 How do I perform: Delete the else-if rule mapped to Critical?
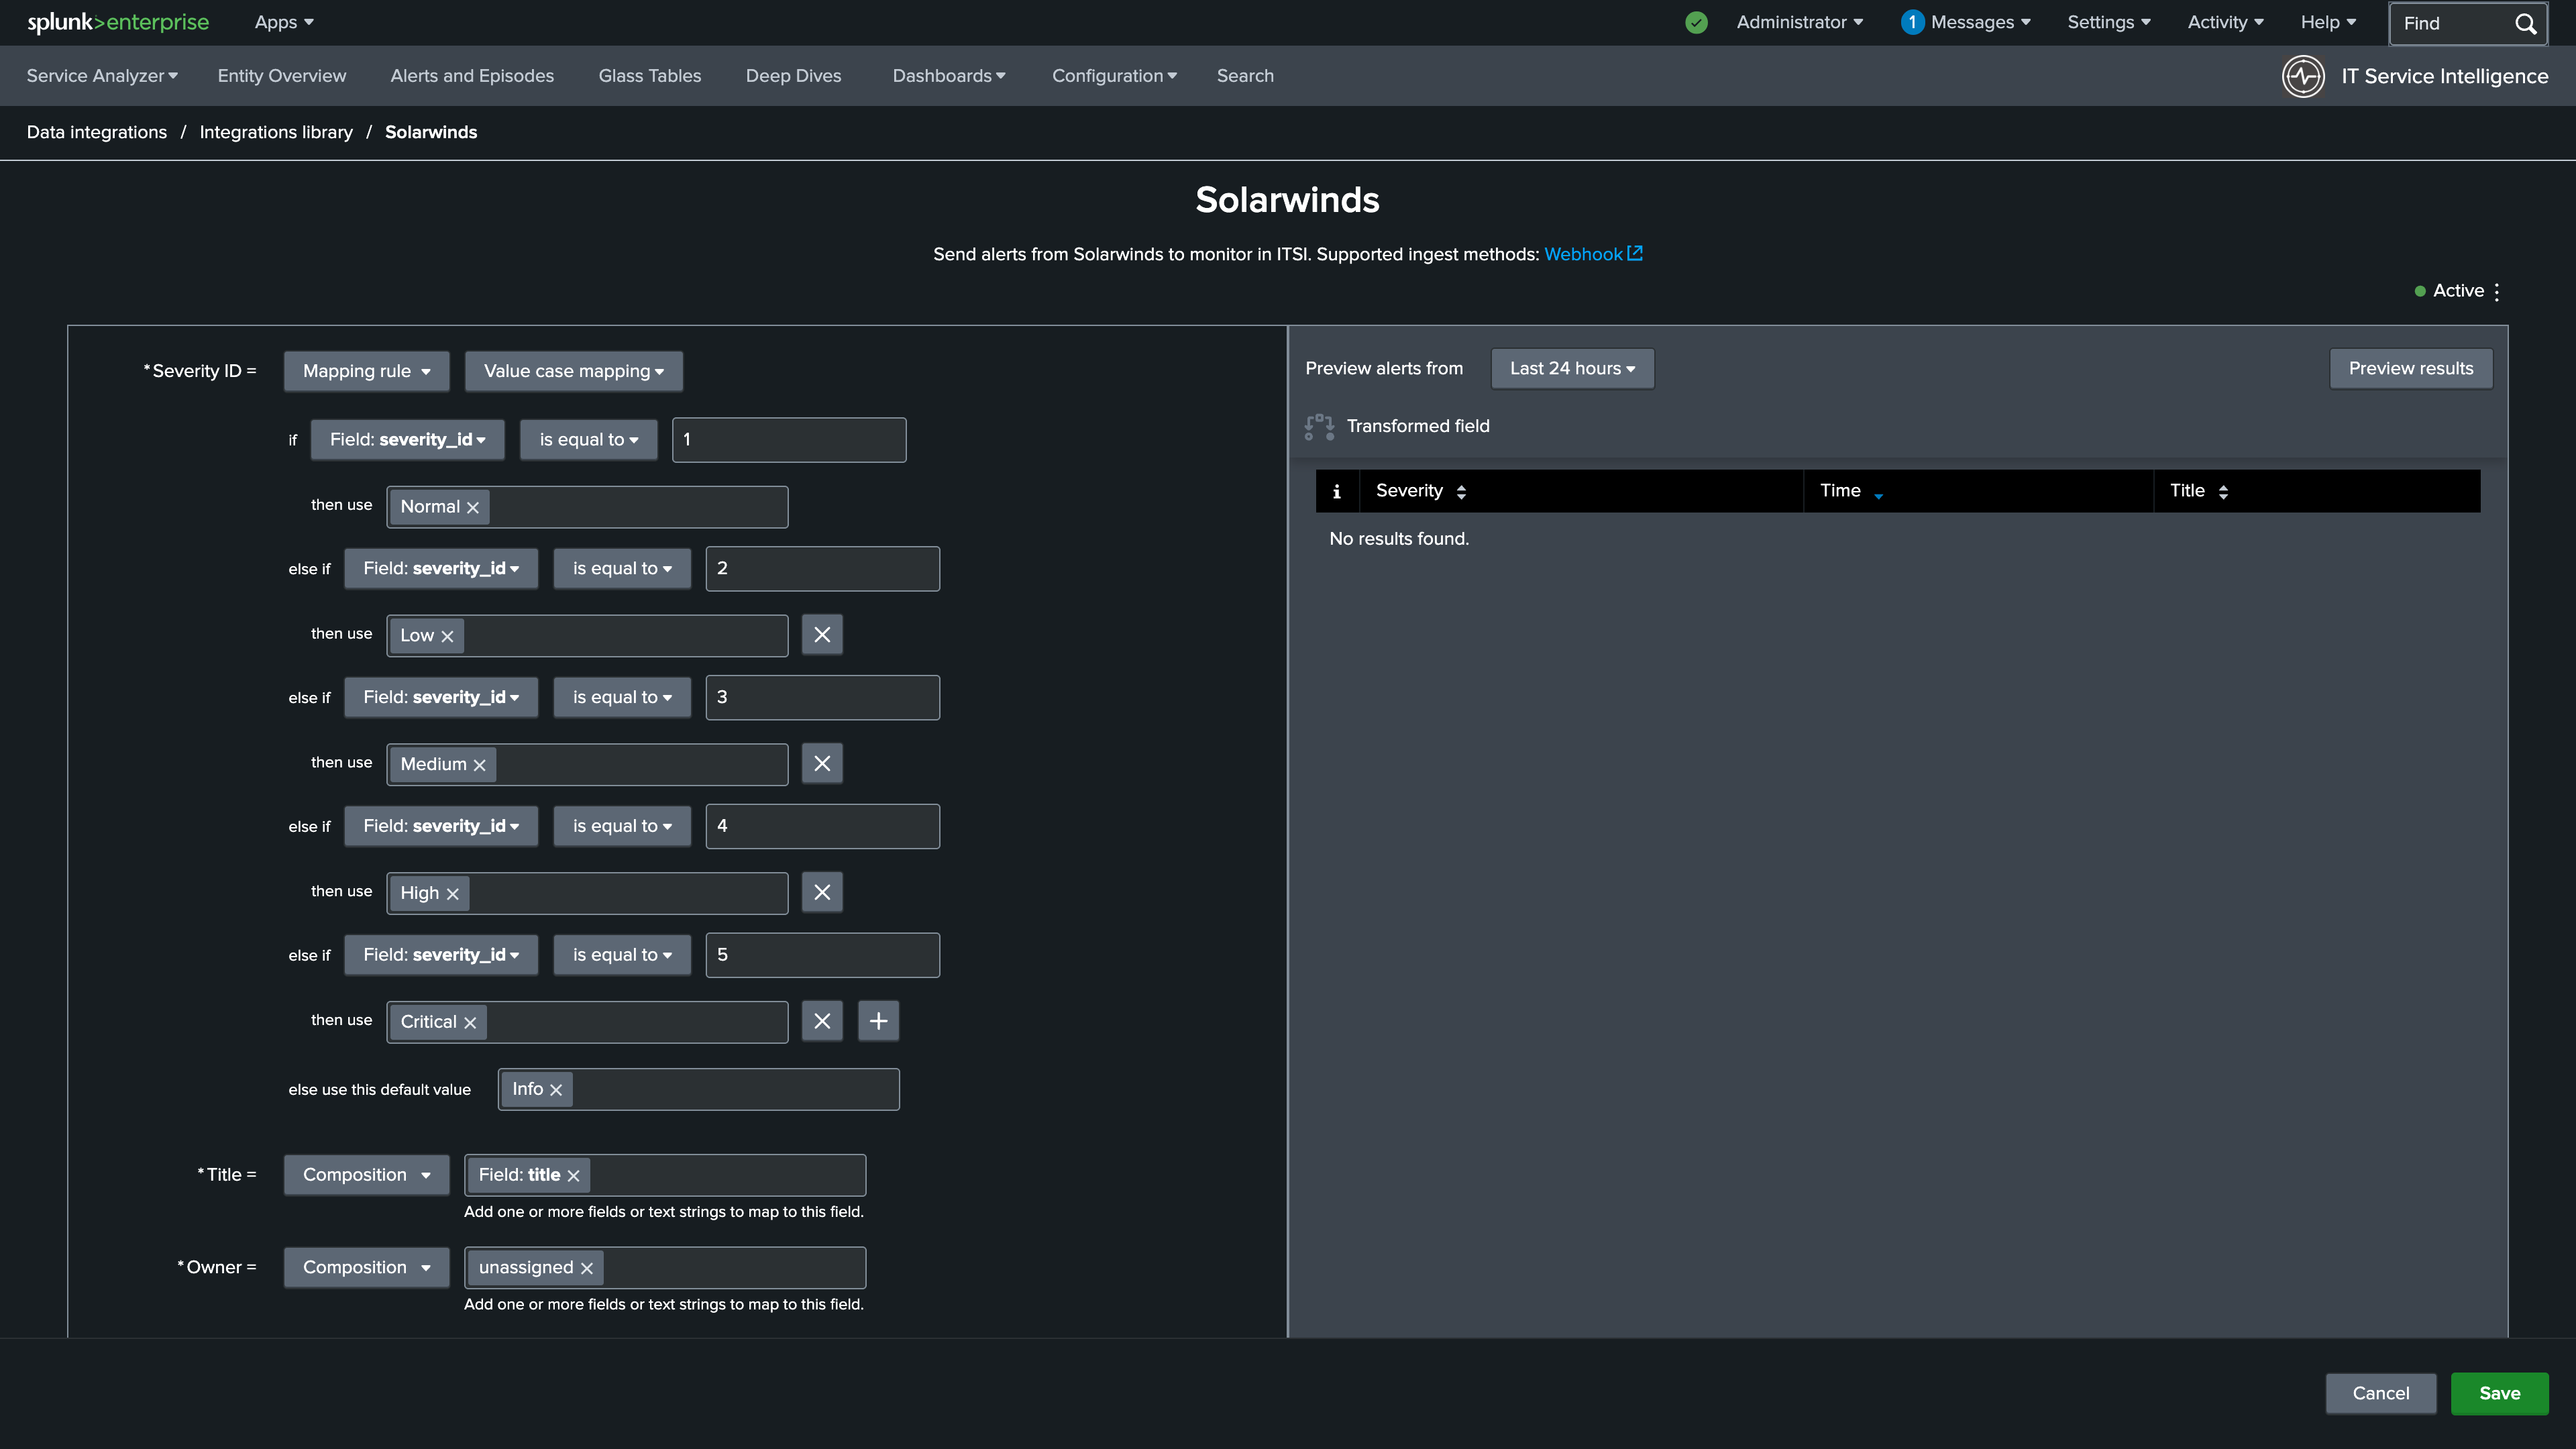tap(822, 1021)
